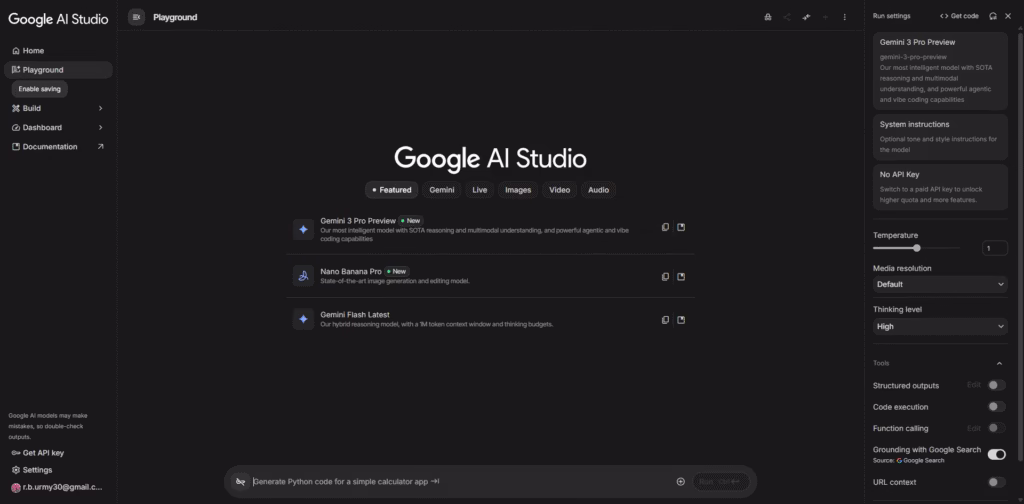Image resolution: width=1024 pixels, height=504 pixels.
Task: Click the temporary chat (incognito) icon in the header
Action: point(768,17)
